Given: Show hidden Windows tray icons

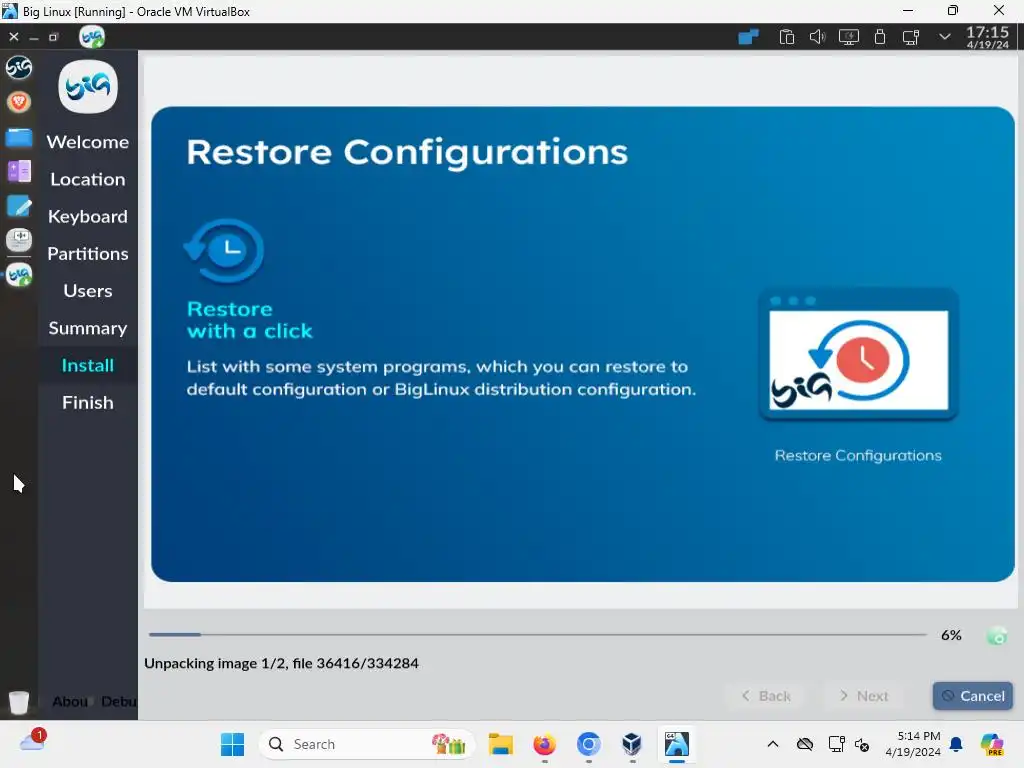Looking at the screenshot, I should [773, 744].
